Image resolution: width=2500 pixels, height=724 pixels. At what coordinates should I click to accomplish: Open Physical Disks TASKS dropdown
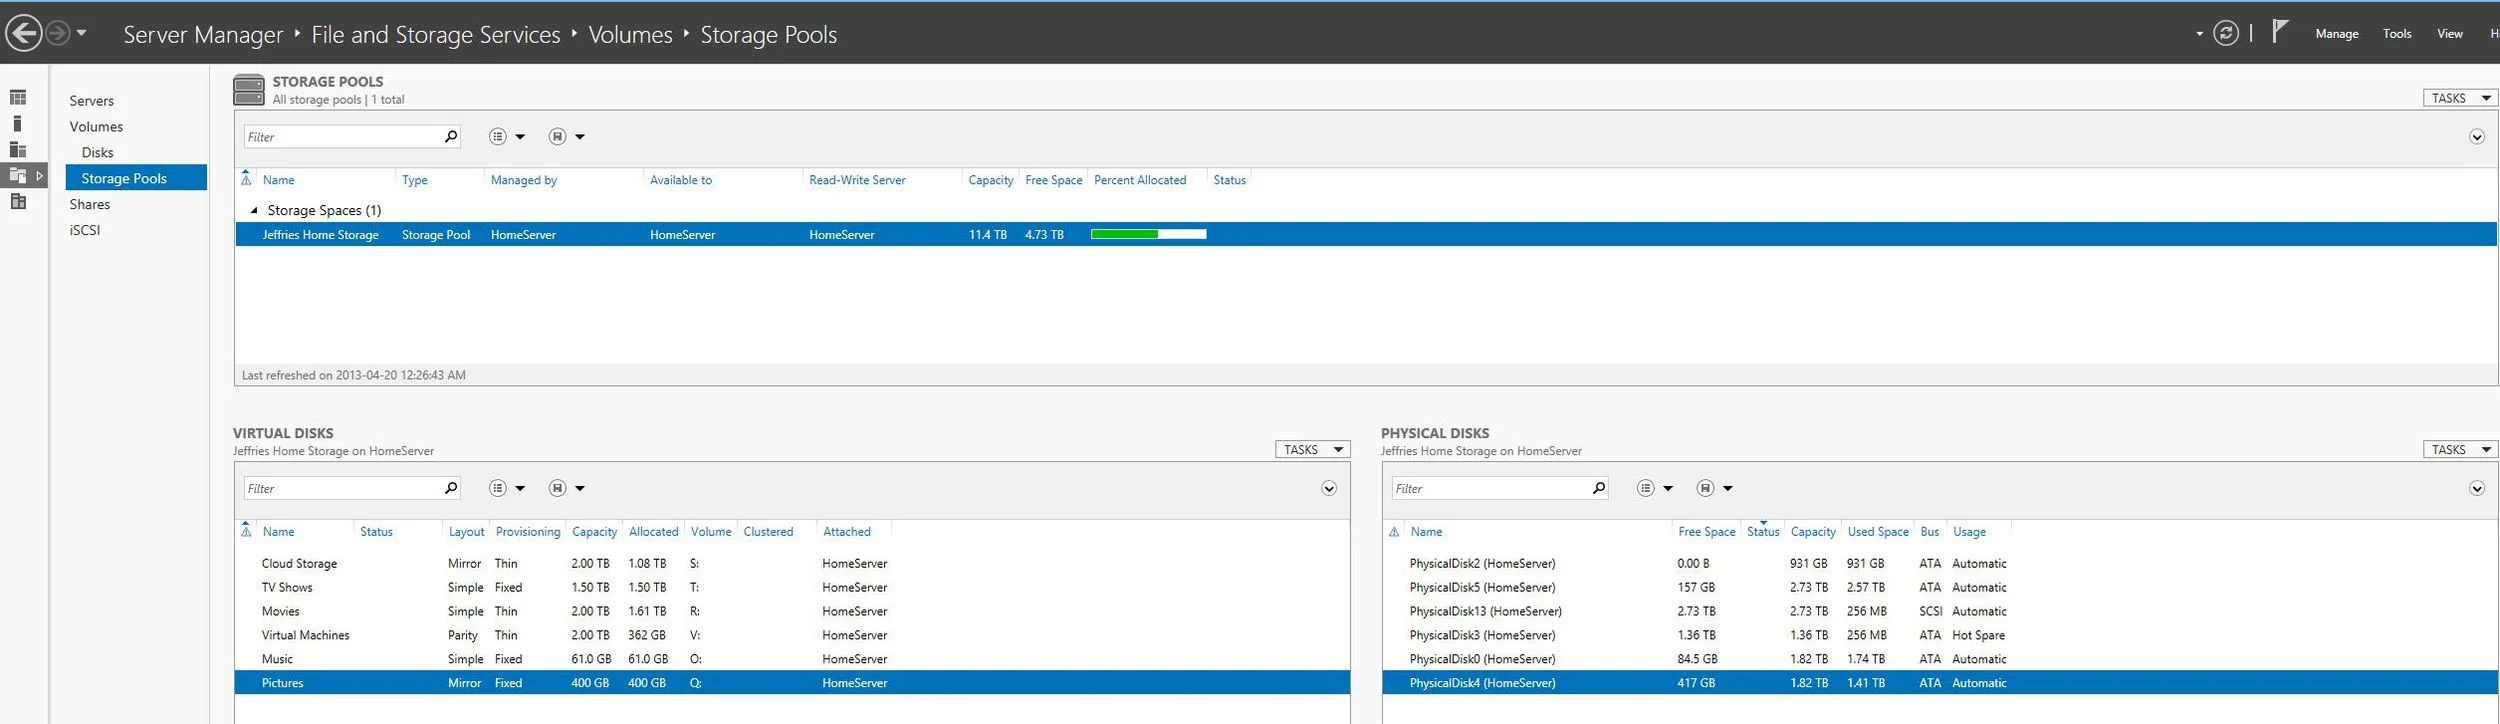pyautogui.click(x=2460, y=450)
